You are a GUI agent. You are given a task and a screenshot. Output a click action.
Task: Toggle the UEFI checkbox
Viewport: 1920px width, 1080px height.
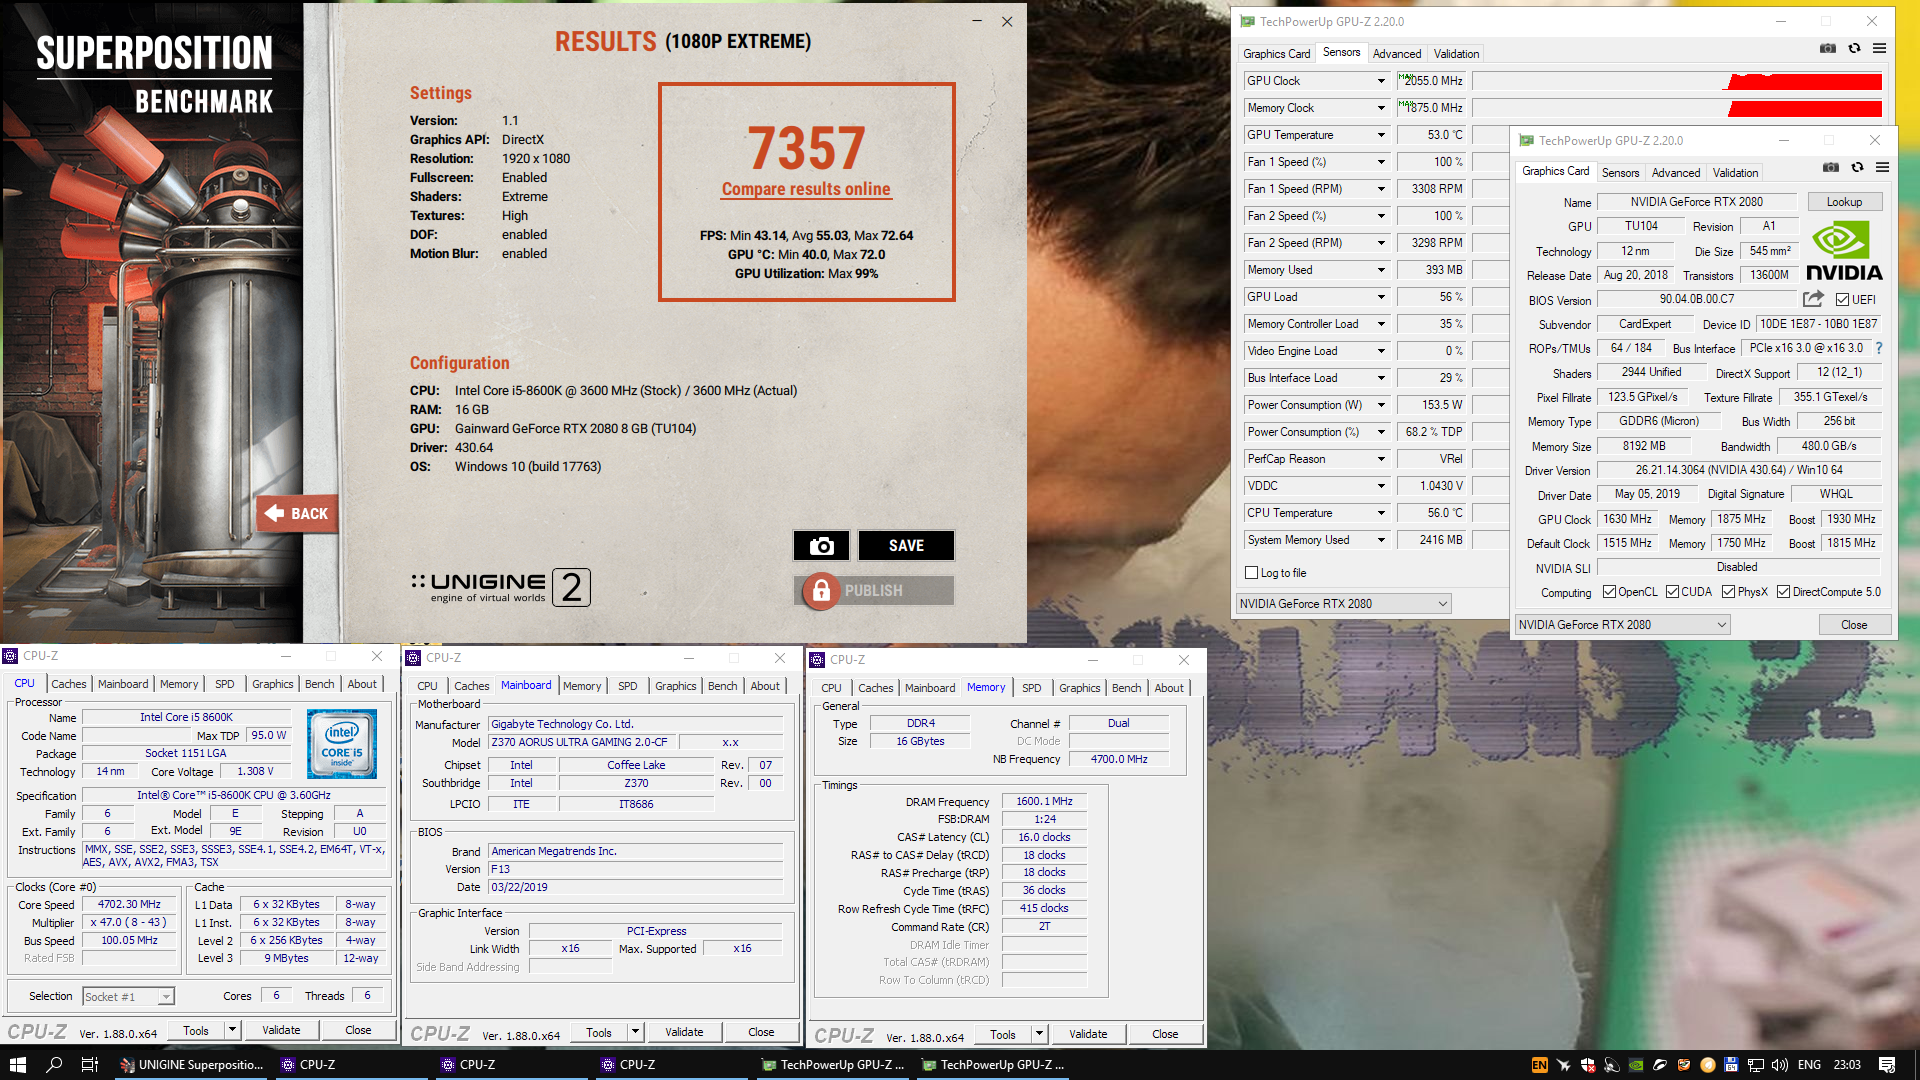(x=1842, y=299)
